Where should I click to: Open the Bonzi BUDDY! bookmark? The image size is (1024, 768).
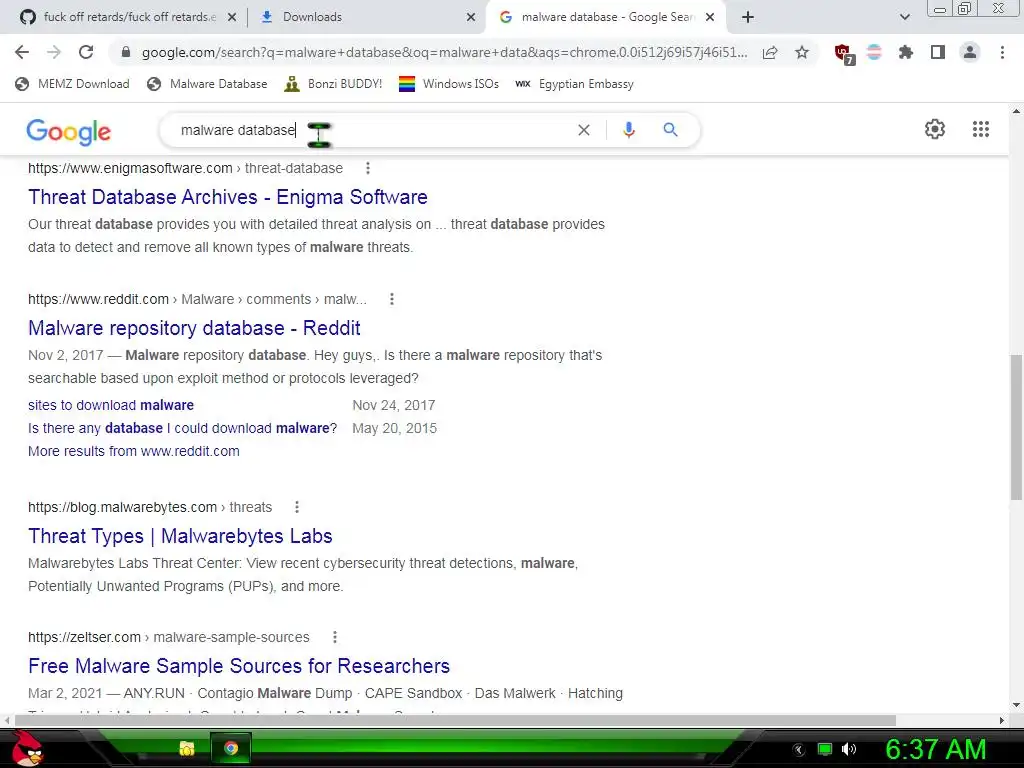coord(333,84)
